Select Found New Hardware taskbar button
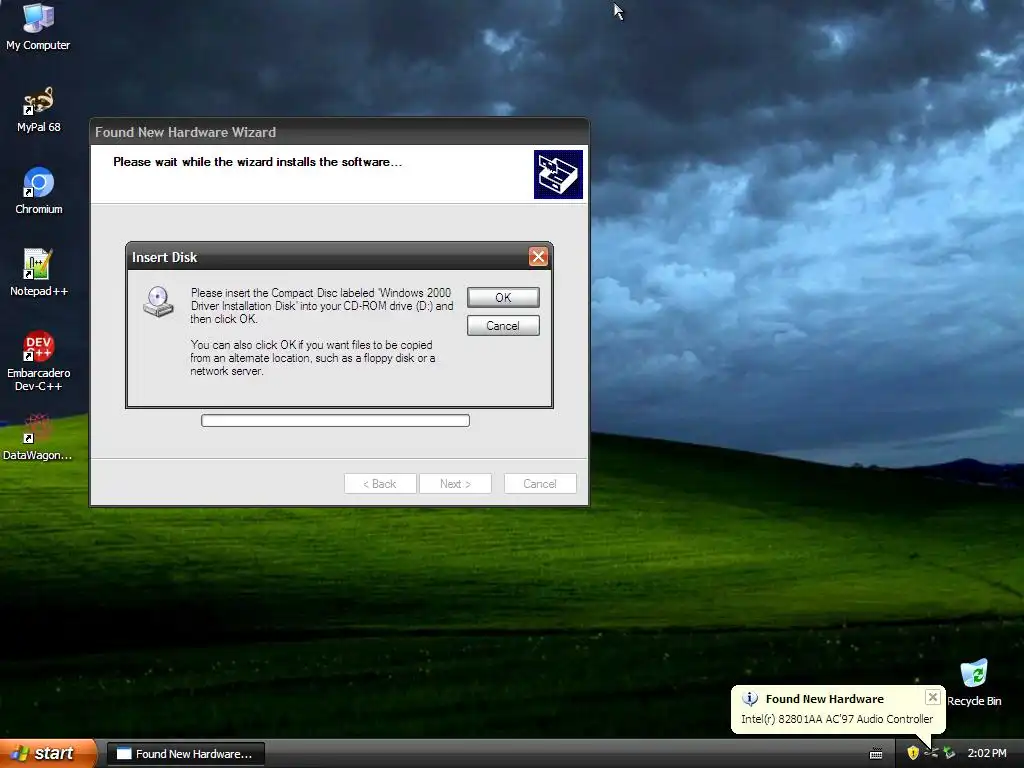This screenshot has width=1024, height=768. pyautogui.click(x=185, y=754)
